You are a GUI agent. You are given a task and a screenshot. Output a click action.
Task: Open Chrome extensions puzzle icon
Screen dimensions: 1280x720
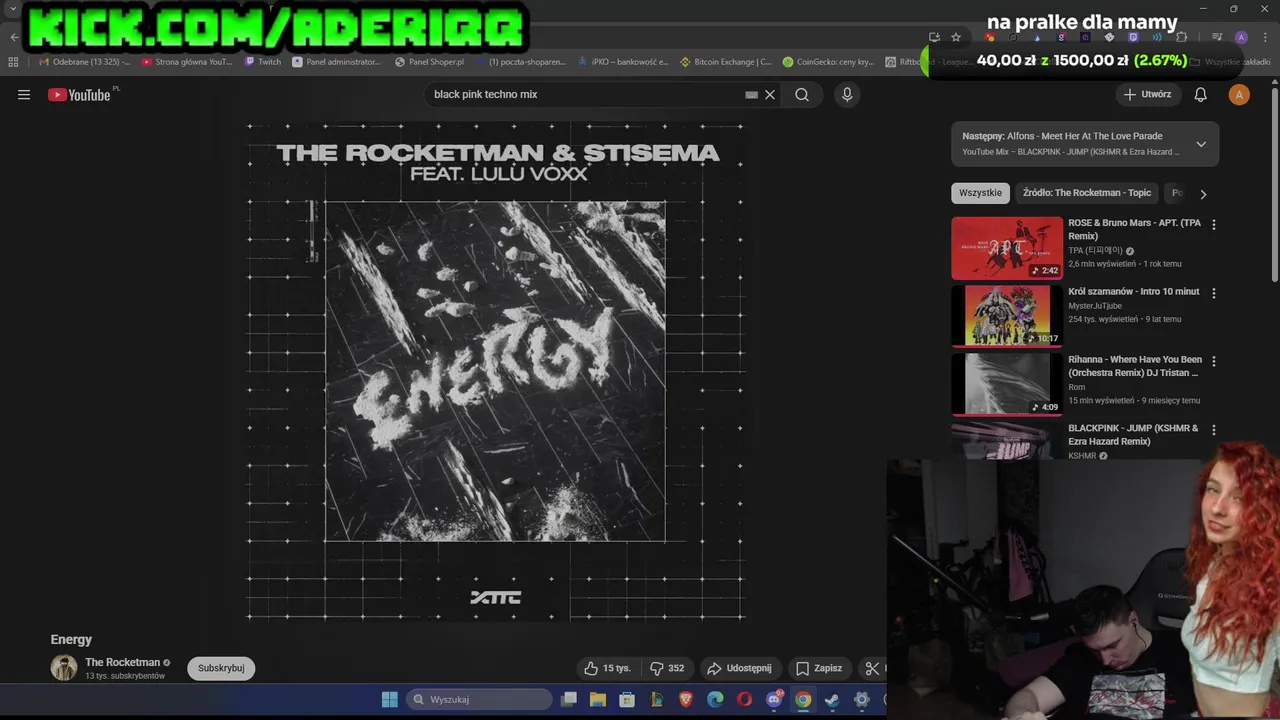pos(1181,37)
